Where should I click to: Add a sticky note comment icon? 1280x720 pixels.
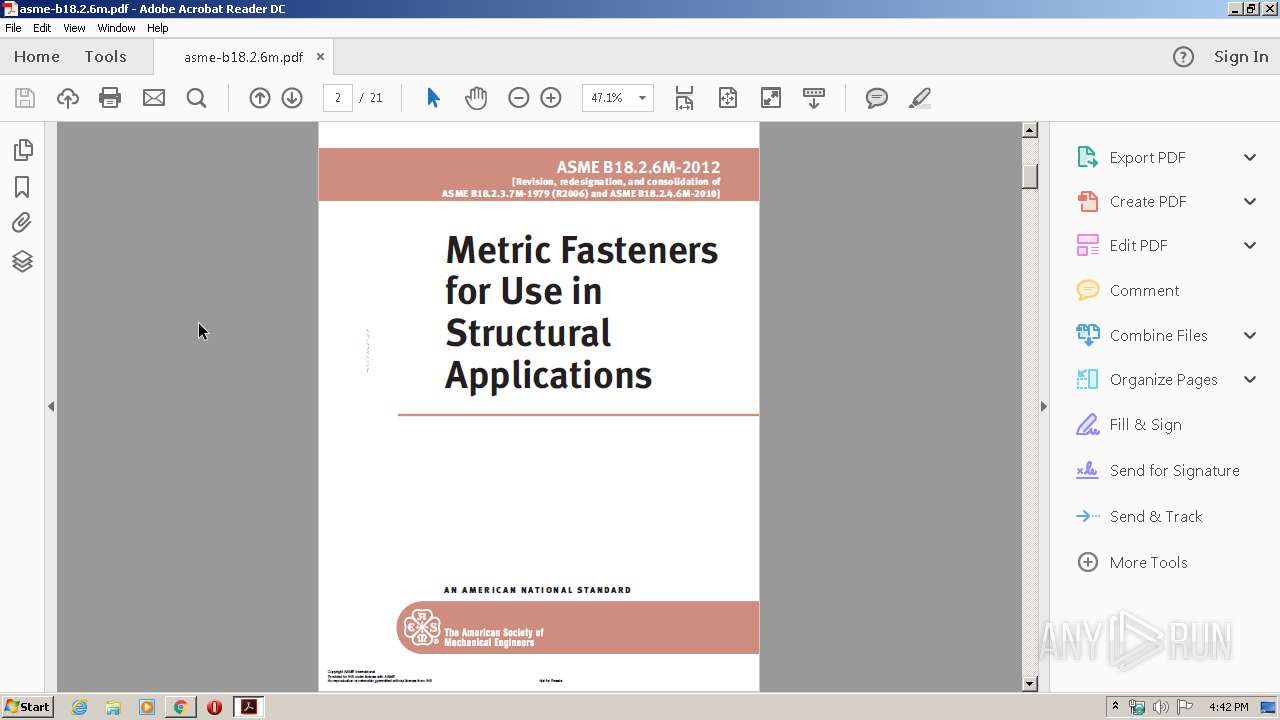[877, 98]
